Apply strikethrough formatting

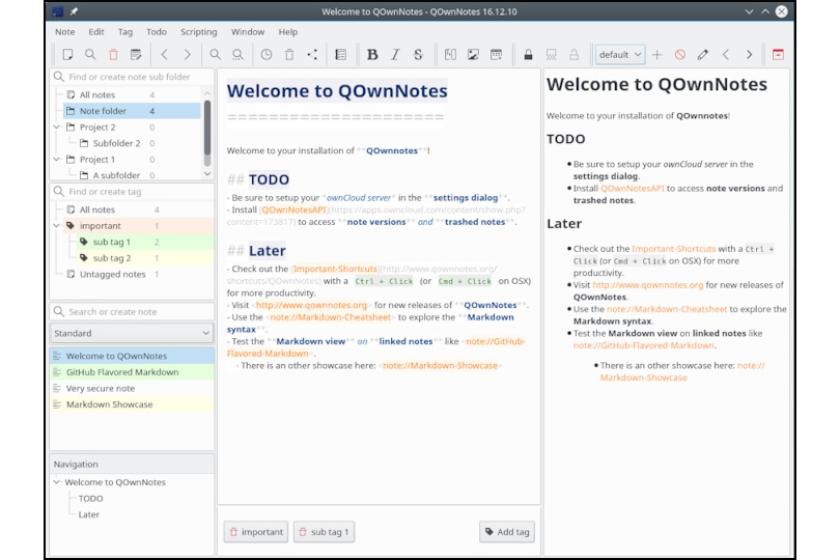pos(418,54)
